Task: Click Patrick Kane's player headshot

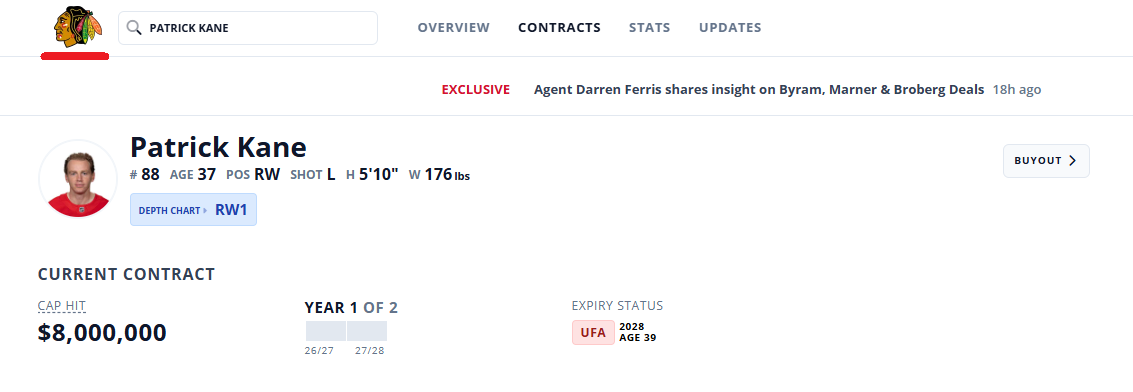Action: (78, 179)
